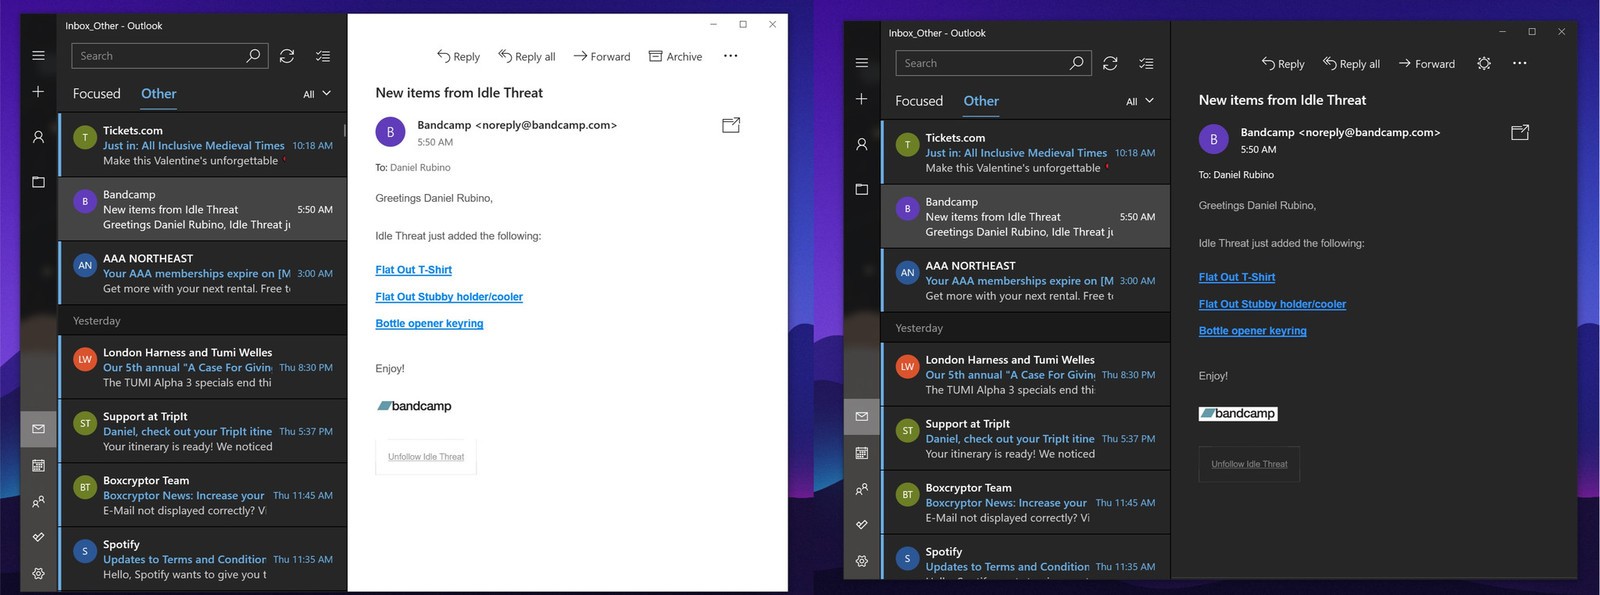Image resolution: width=1600 pixels, height=595 pixels.
Task: Open the Flat Out T-Shirt link in the left window
Action: [413, 270]
